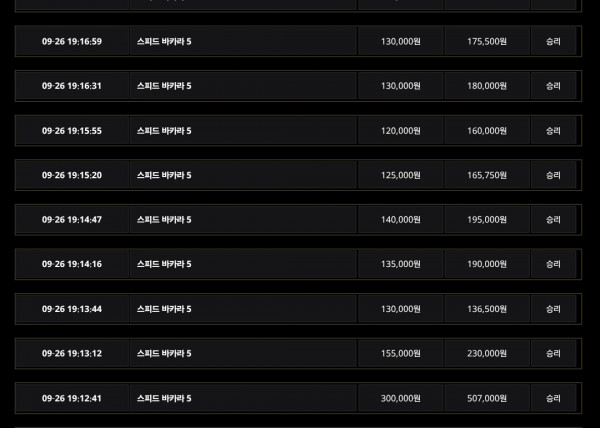The height and width of the screenshot is (428, 600).
Task: Select the 136,500원 payout amount
Action: 489,309
